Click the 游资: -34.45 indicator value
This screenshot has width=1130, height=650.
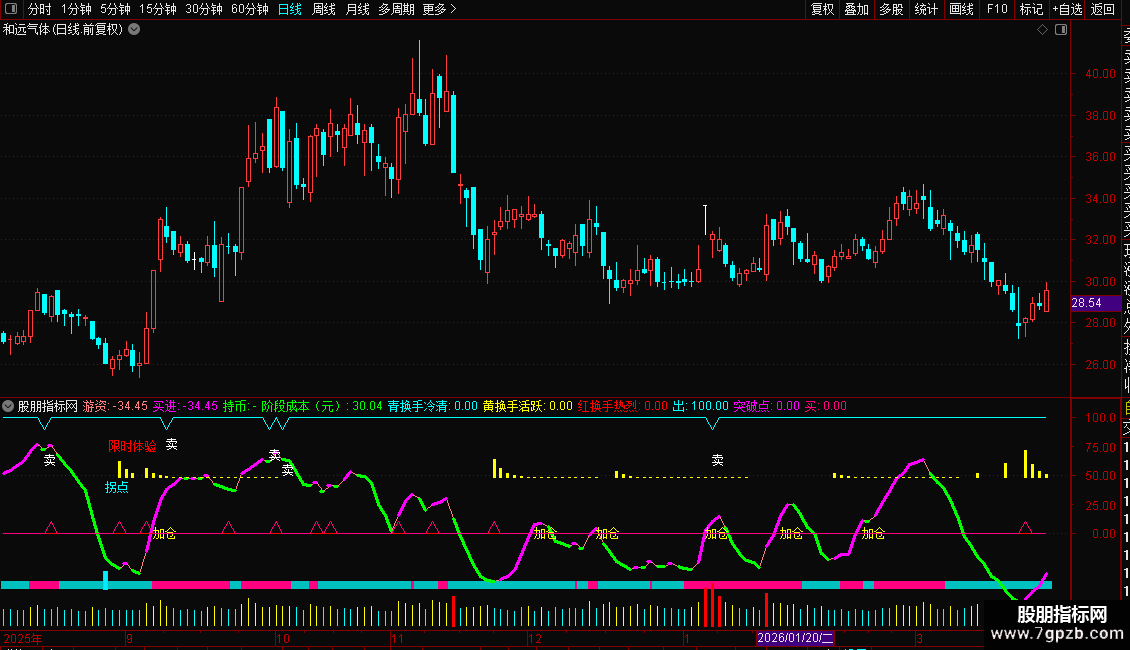(x=115, y=406)
